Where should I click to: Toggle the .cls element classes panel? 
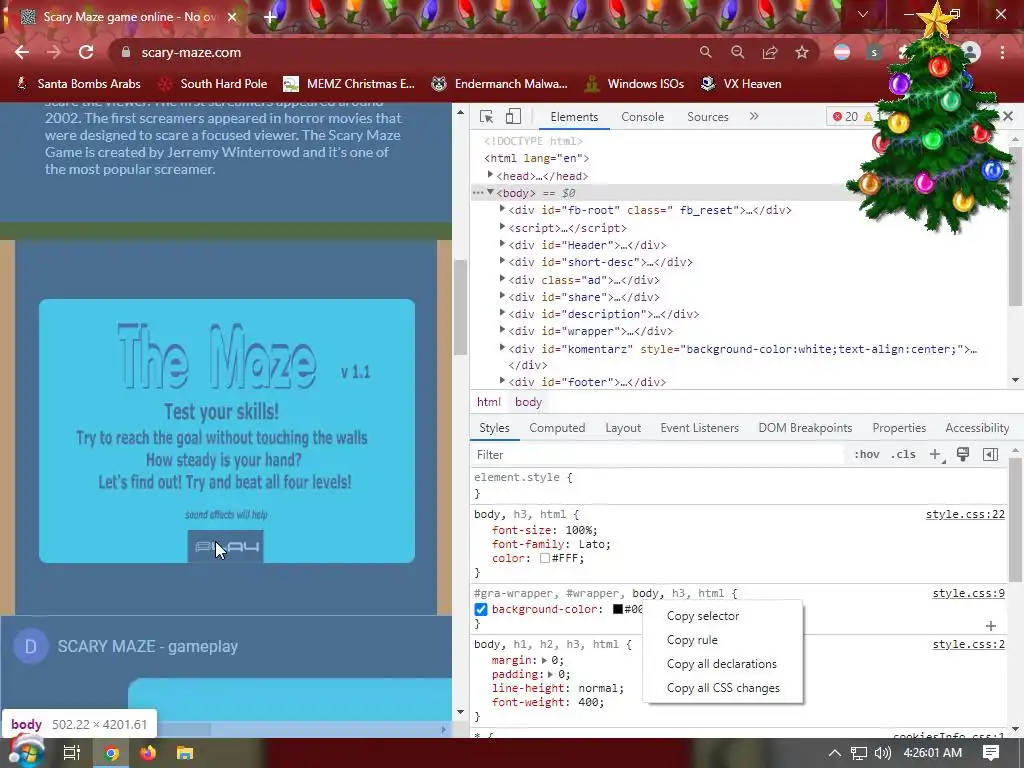(903, 455)
